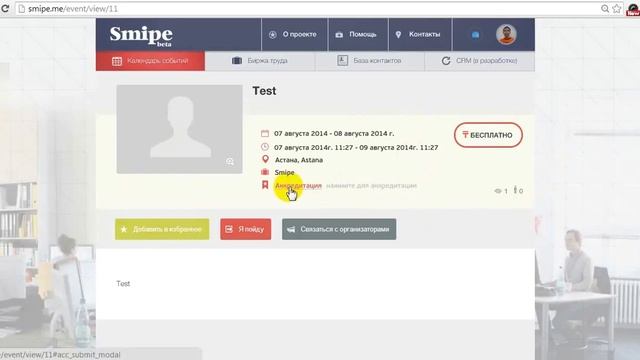
Task: Click the БЕСПЛАТНО price badge
Action: [x=488, y=135]
